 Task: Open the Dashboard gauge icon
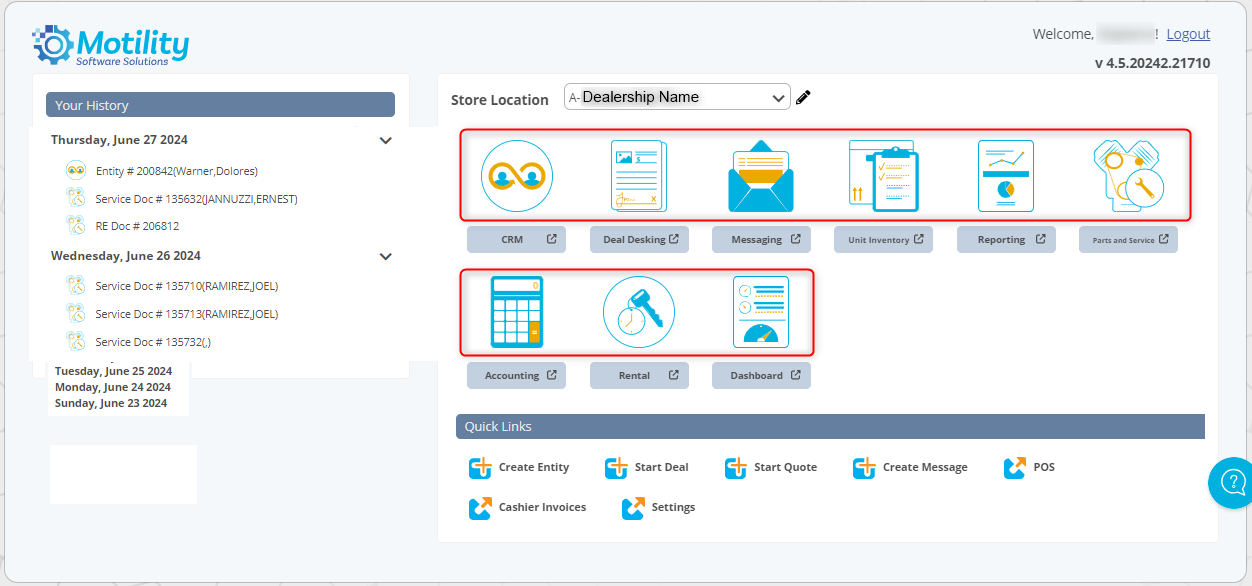760,312
